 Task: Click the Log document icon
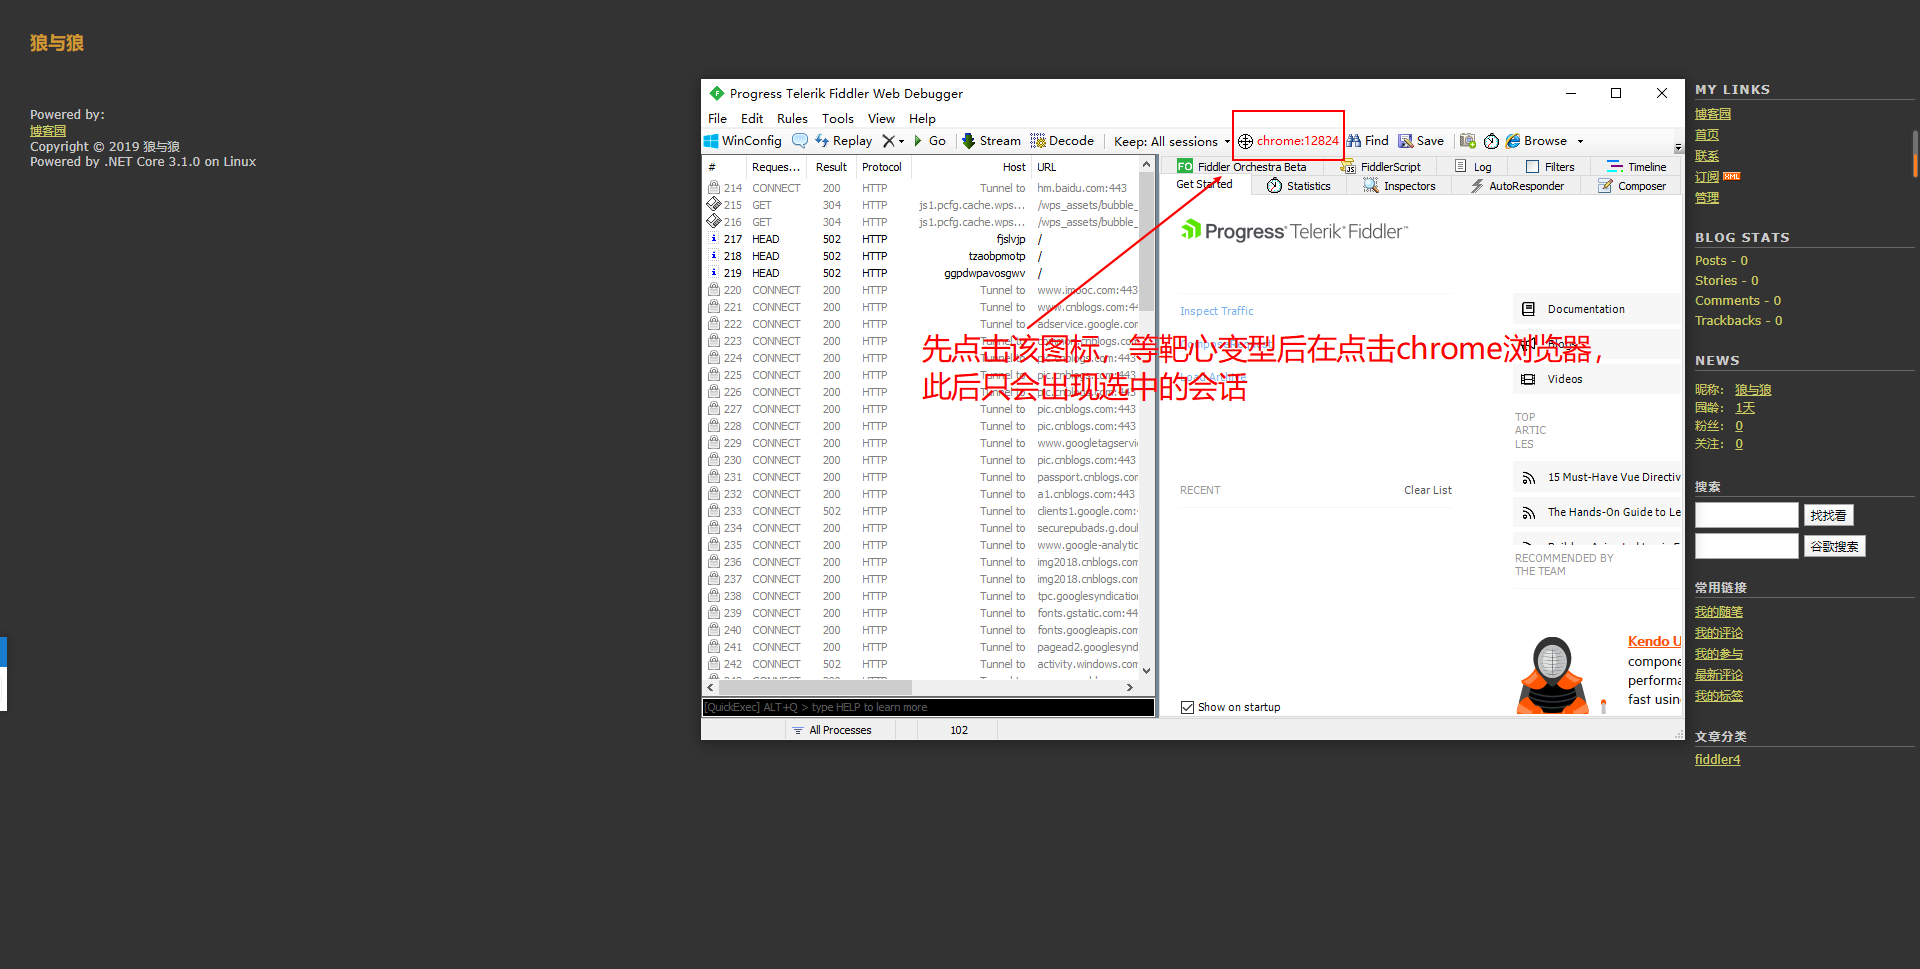tap(1461, 167)
